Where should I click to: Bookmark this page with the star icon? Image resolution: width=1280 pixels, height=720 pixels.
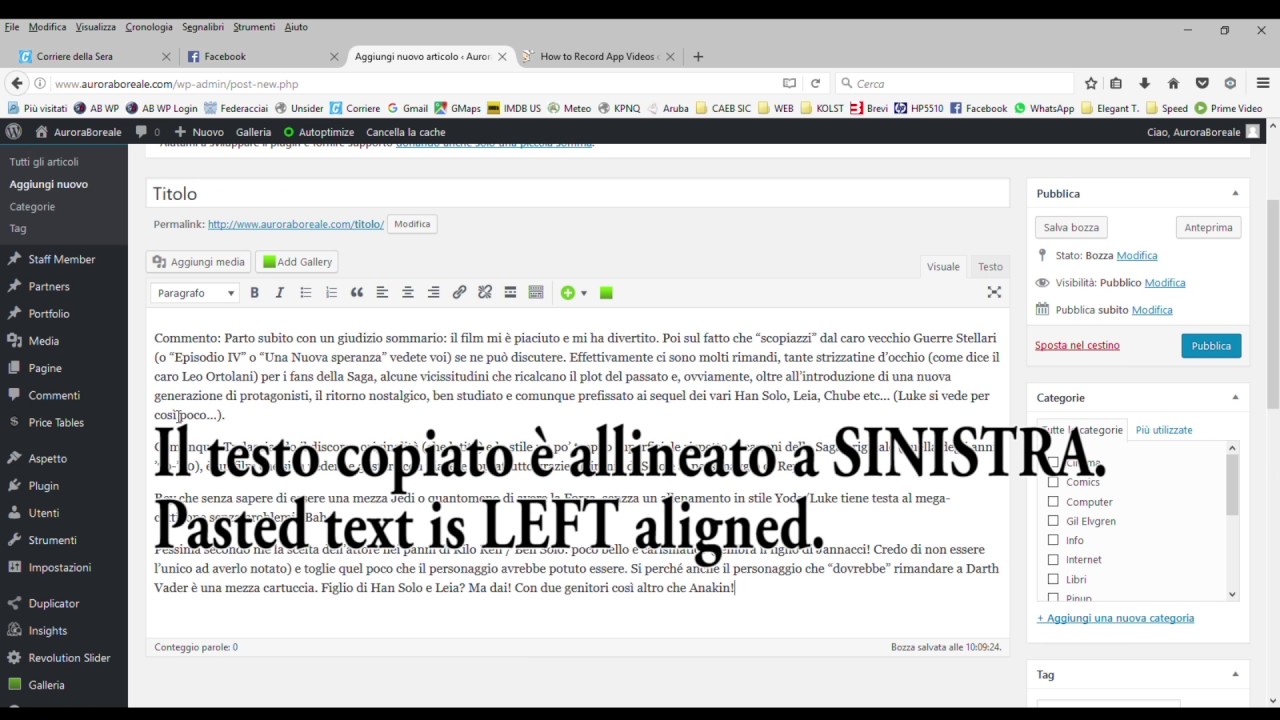[1091, 84]
